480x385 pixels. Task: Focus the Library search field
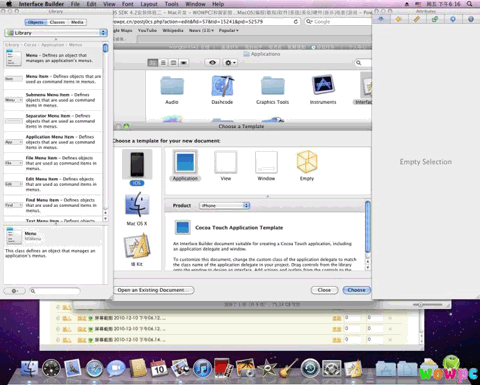(55, 291)
